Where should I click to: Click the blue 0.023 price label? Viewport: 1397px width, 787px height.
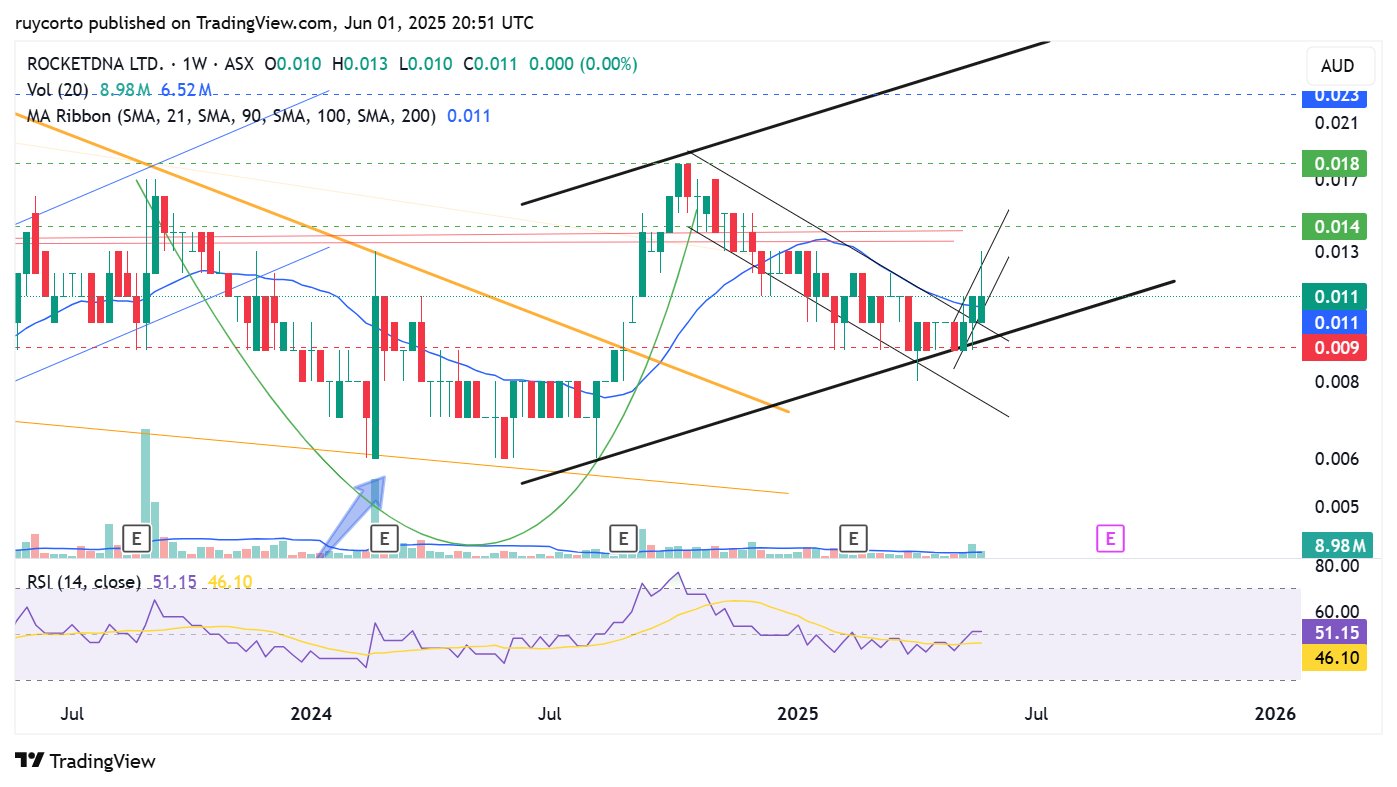coord(1335,97)
